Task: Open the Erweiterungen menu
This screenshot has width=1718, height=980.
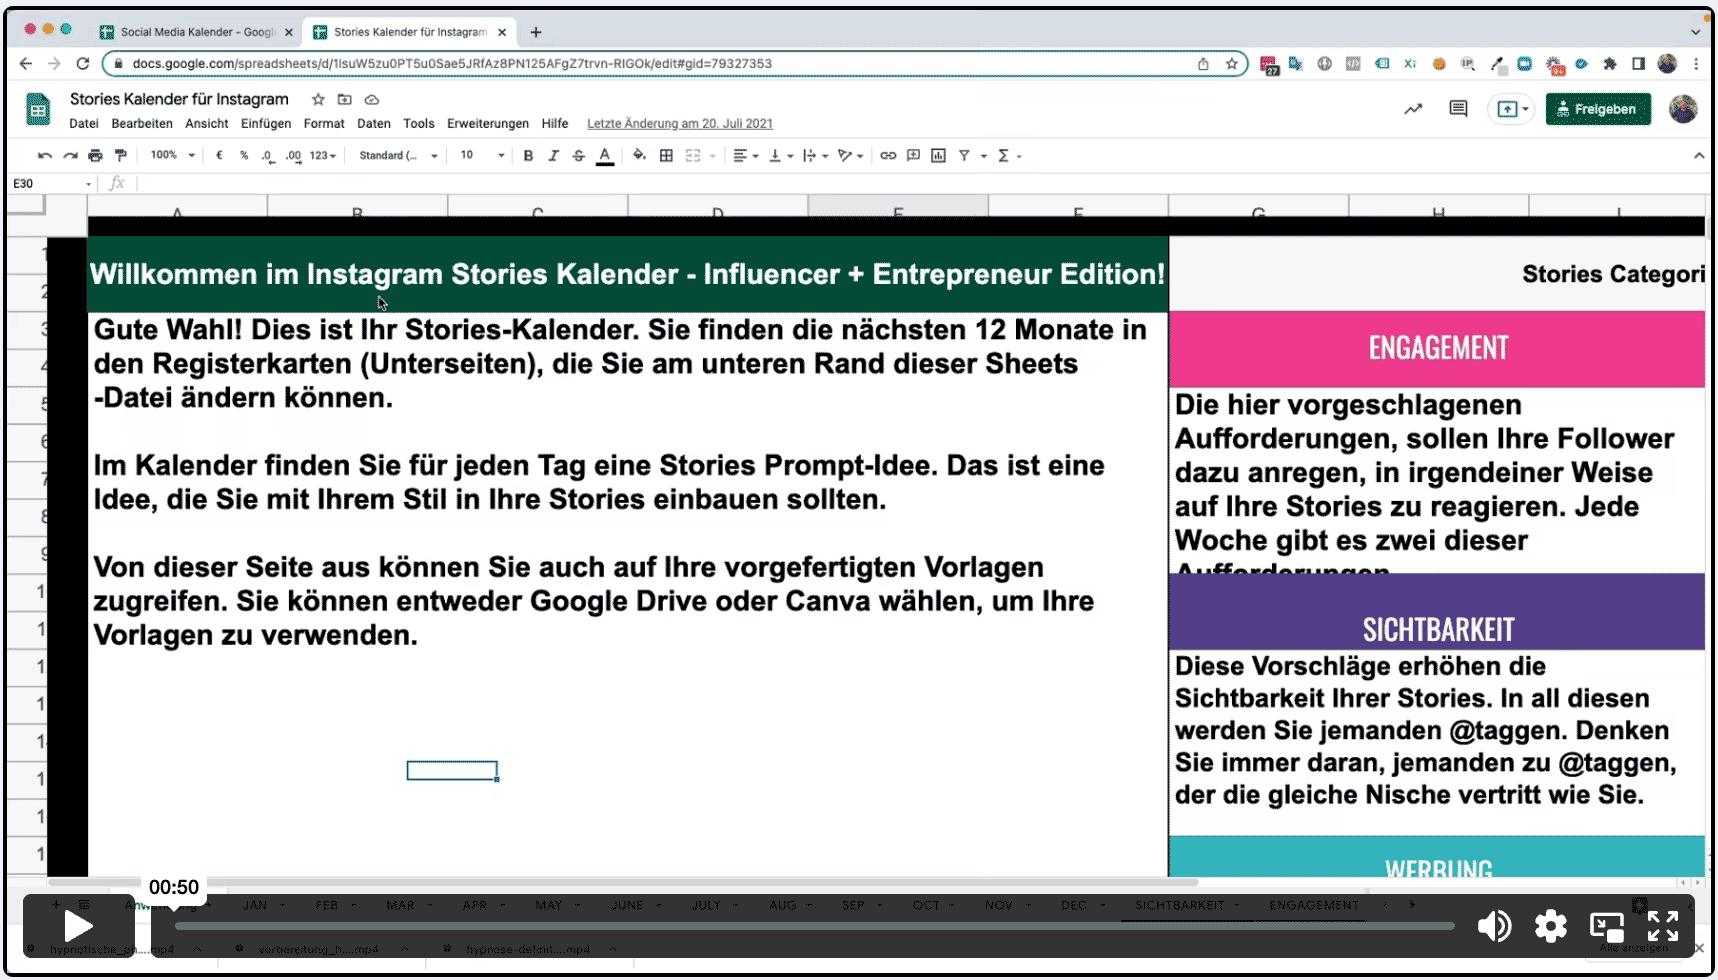Action: click(488, 124)
